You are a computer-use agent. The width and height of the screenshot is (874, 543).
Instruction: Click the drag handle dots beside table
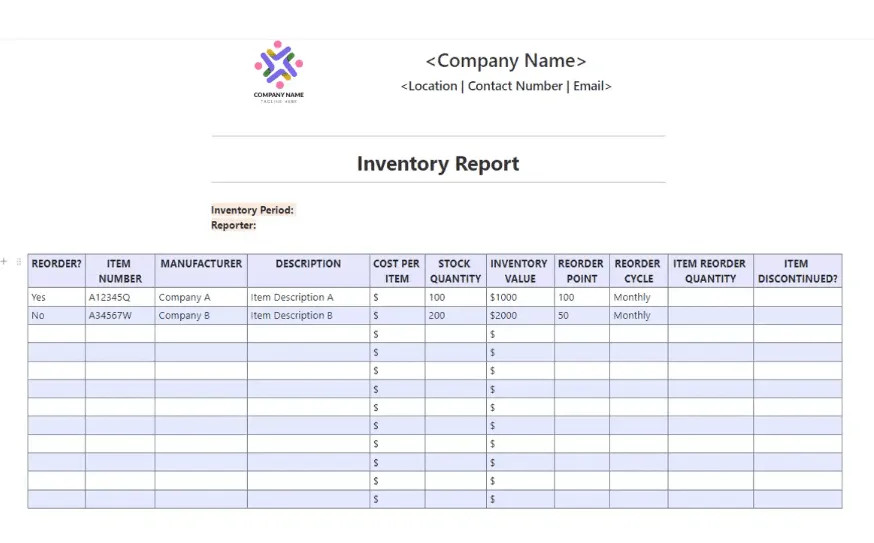18,261
